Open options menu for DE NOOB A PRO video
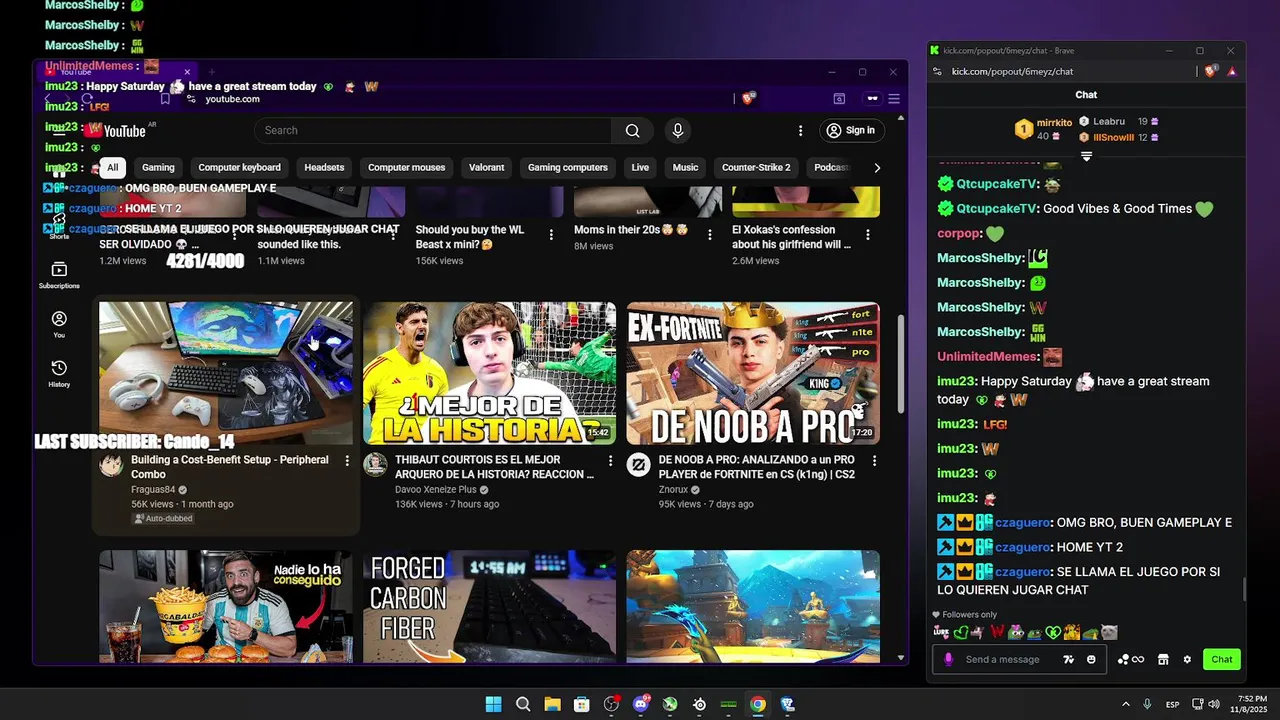This screenshot has width=1280, height=720. 874,461
